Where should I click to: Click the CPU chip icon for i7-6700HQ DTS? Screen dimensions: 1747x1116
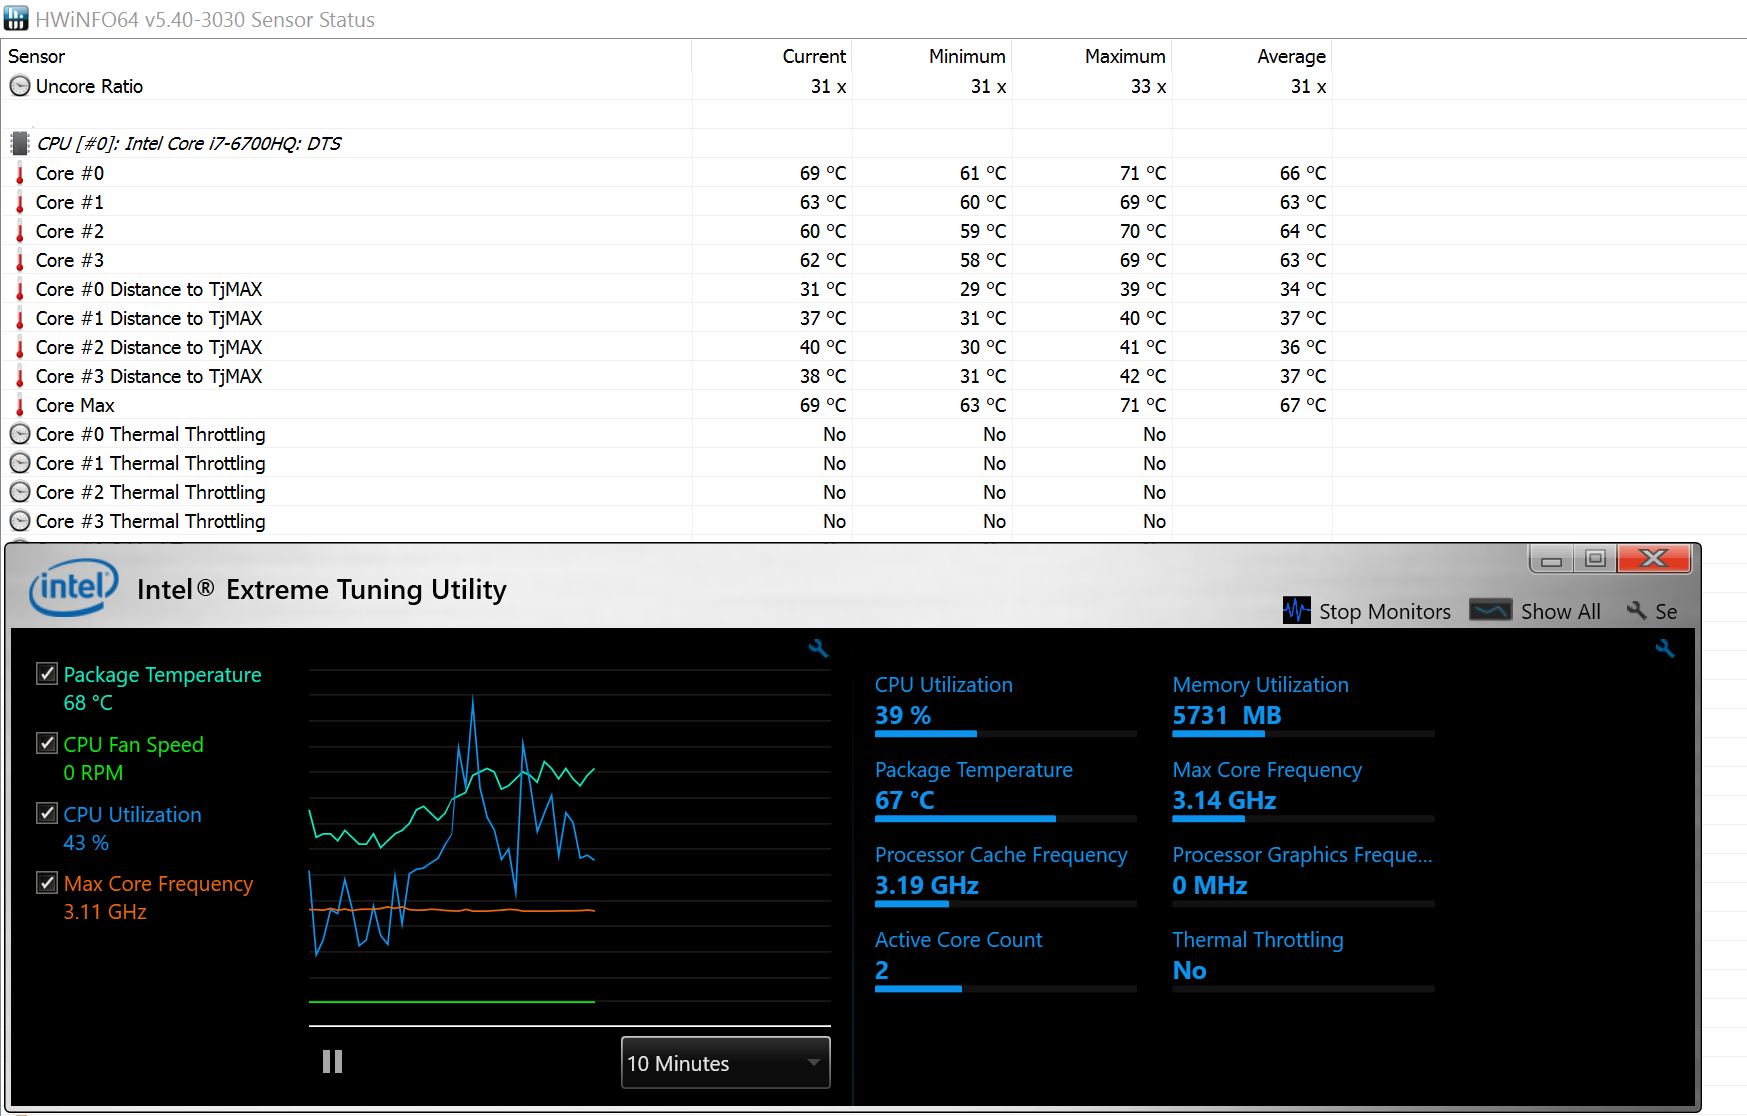click(19, 143)
